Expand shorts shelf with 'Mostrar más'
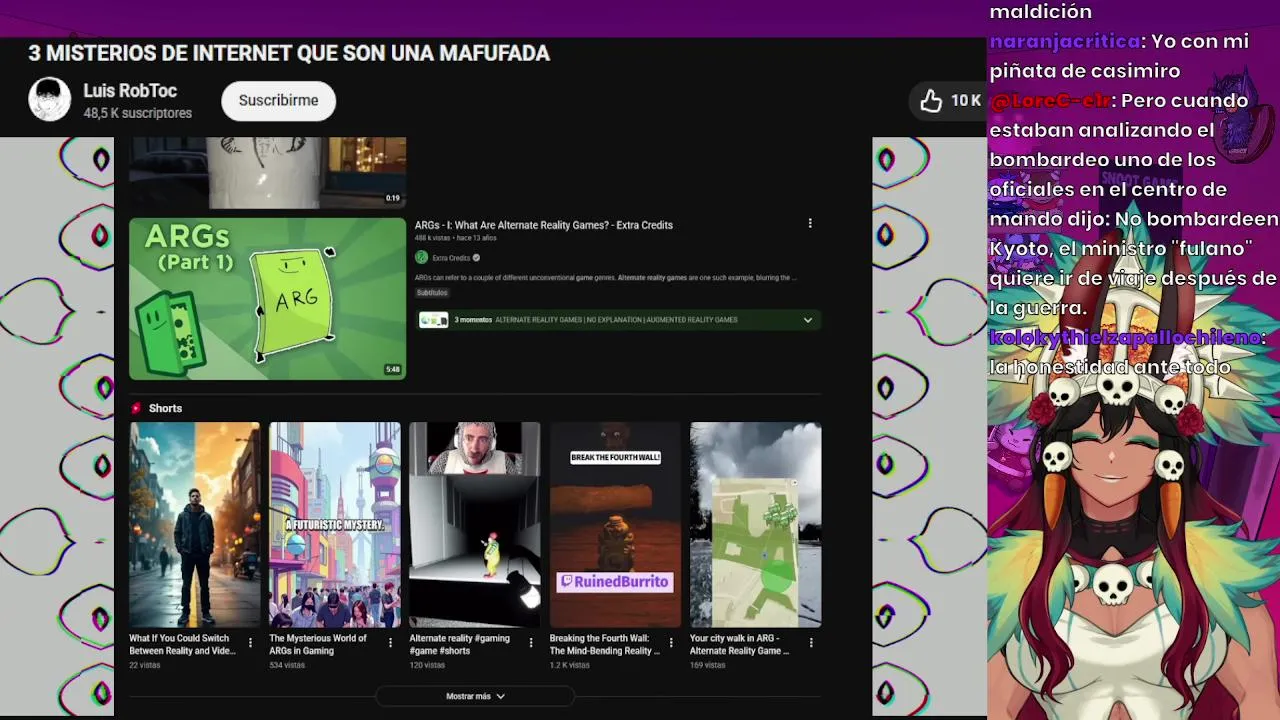Image resolution: width=1280 pixels, height=720 pixels. (475, 696)
